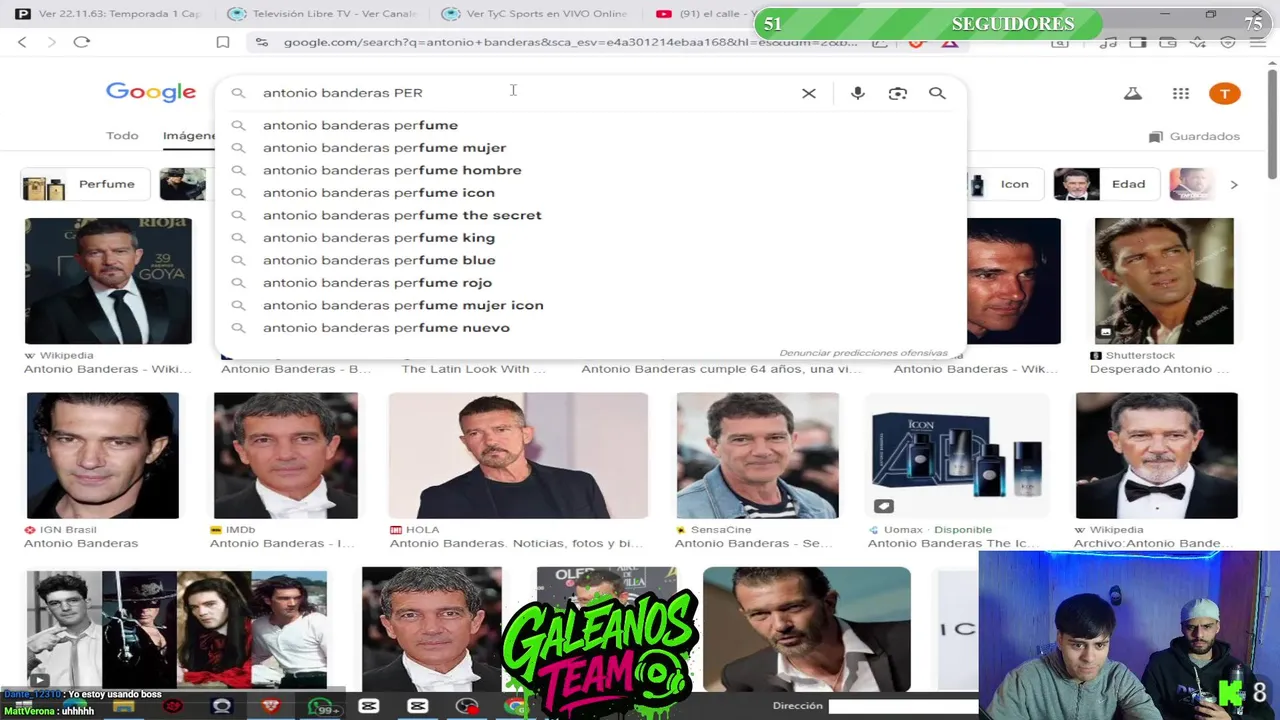Viewport: 1280px width, 720px height.
Task: Click the Brave Rewards triangle icon
Action: click(949, 42)
